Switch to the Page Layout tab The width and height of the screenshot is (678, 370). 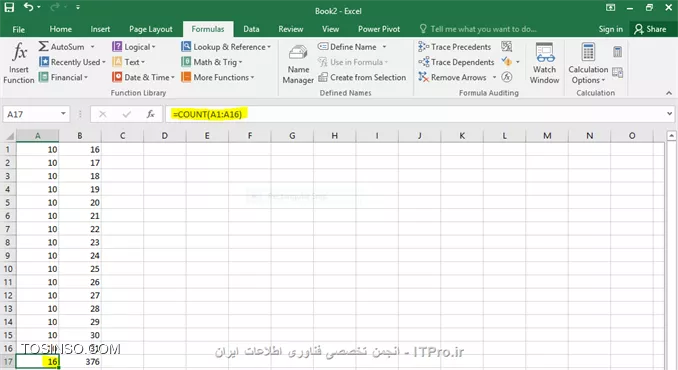[x=150, y=29]
